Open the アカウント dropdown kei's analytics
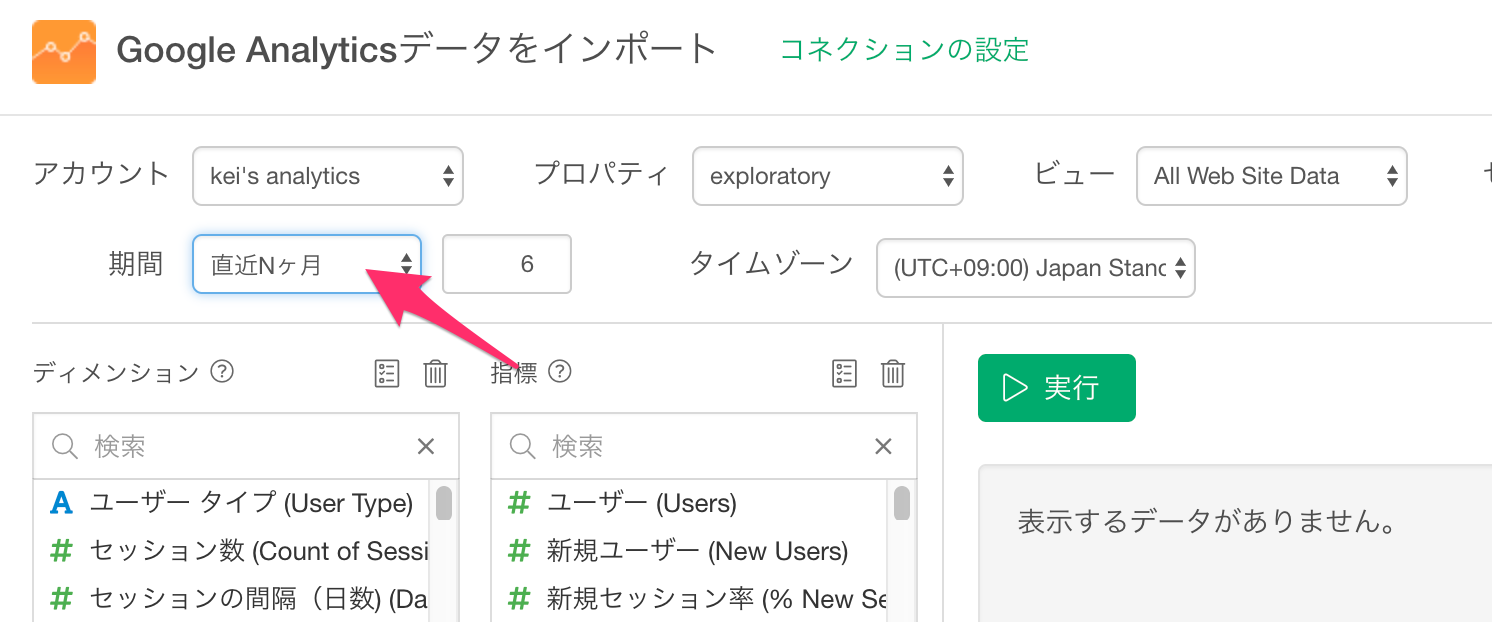This screenshot has width=1492, height=622. 327,177
